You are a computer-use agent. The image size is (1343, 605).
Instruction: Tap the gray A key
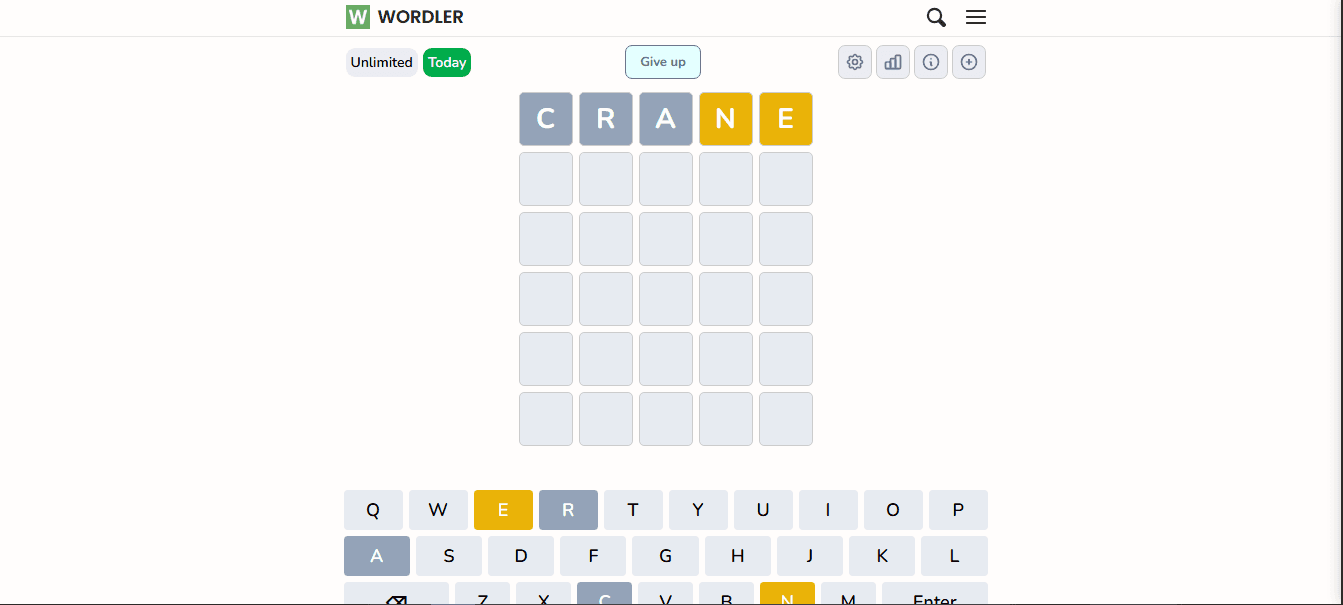pos(377,556)
